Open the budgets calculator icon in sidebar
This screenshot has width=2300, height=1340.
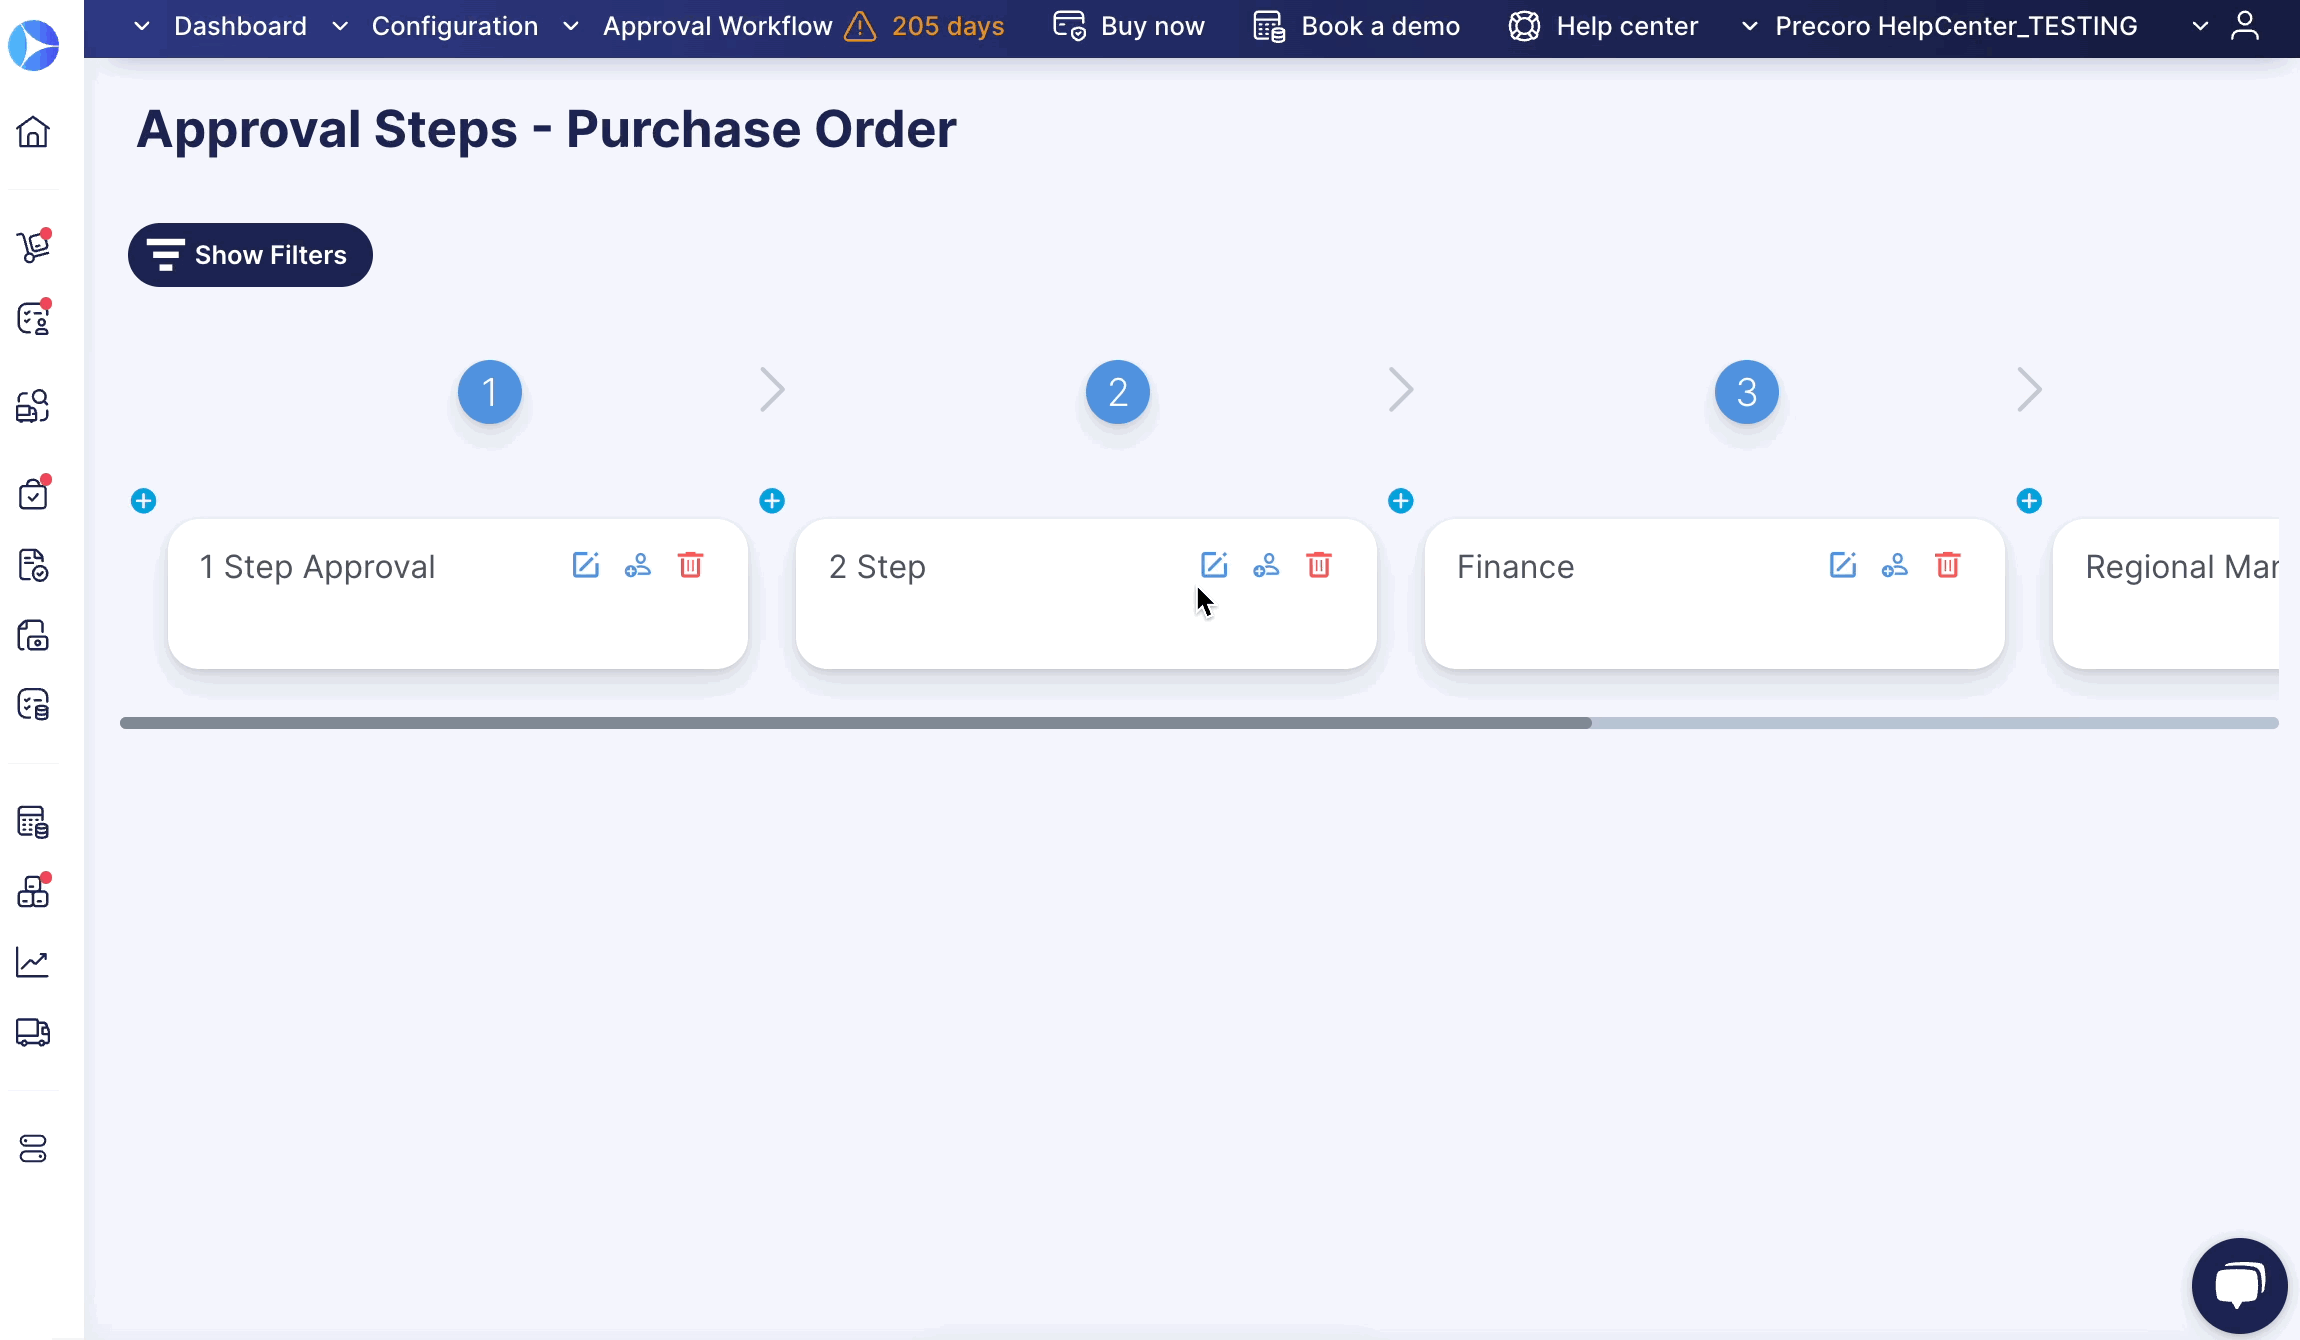click(x=34, y=822)
